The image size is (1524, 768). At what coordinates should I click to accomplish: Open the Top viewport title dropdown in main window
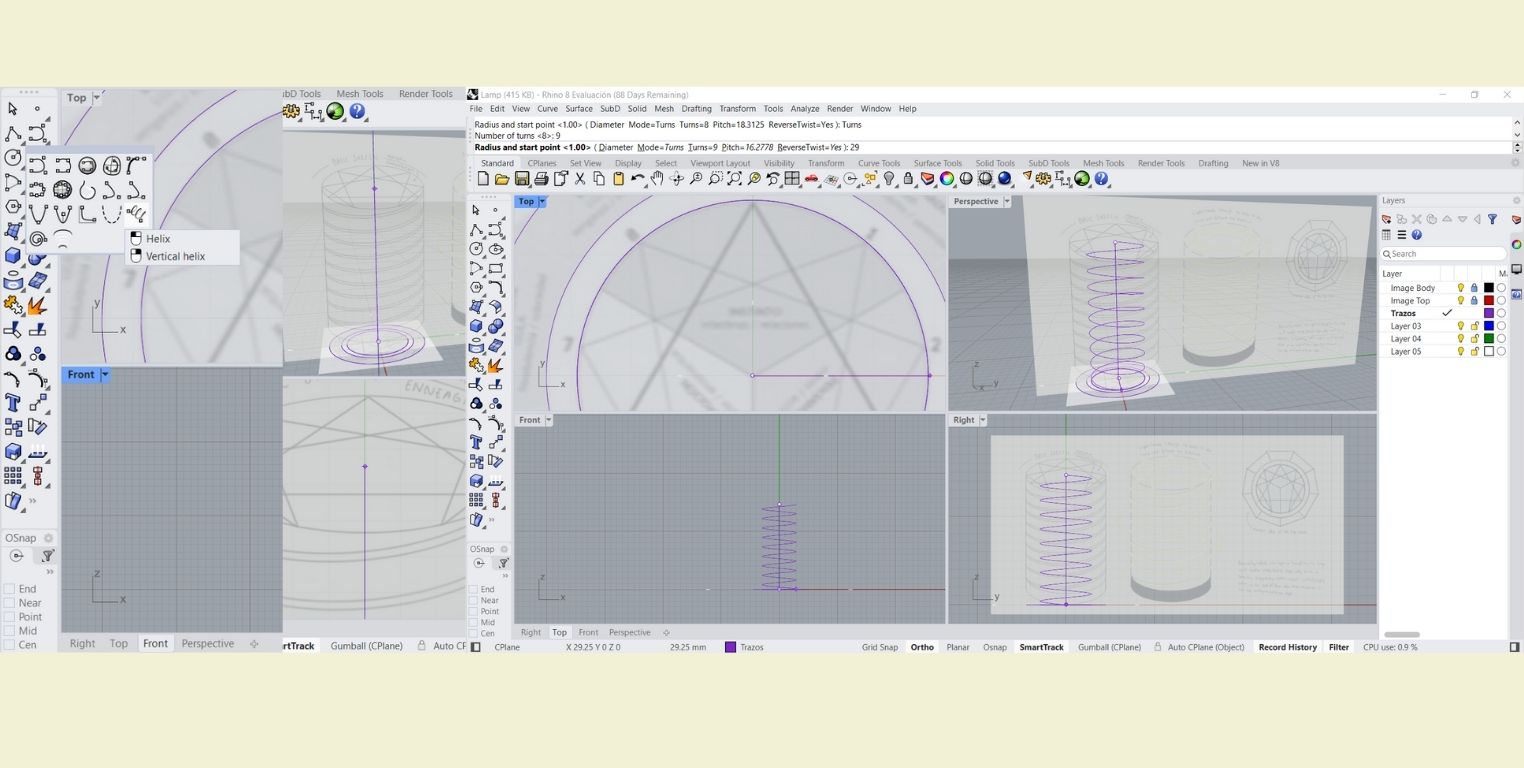542,201
